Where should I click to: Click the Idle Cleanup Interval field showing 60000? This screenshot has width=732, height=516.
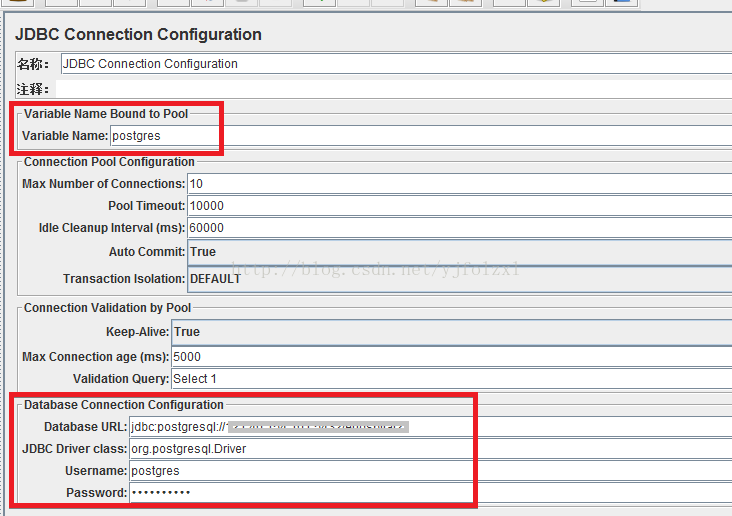click(459, 227)
